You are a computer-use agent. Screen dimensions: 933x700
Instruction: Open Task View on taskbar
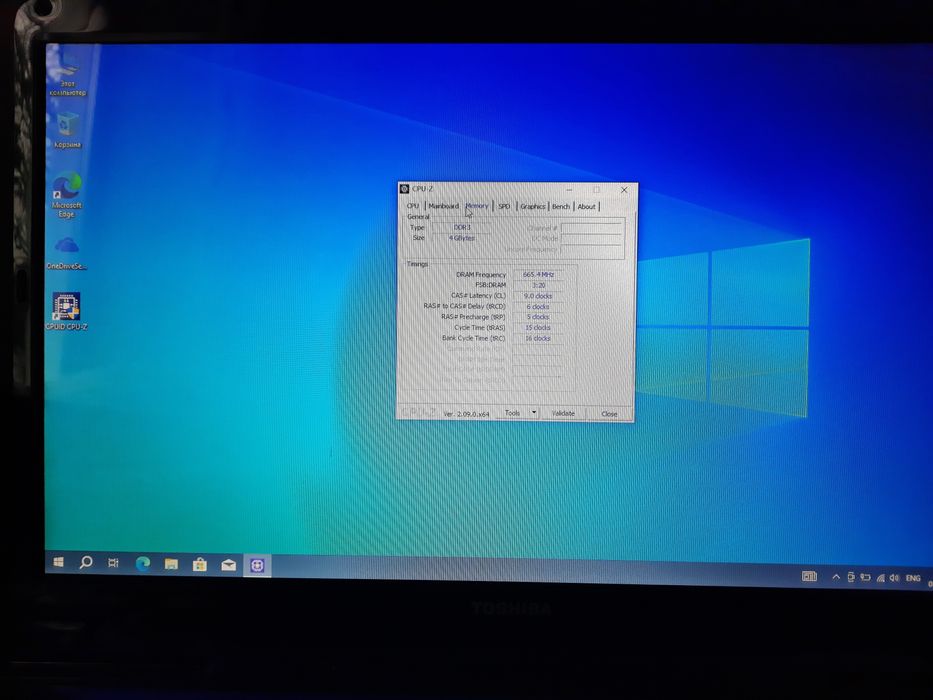[x=113, y=562]
